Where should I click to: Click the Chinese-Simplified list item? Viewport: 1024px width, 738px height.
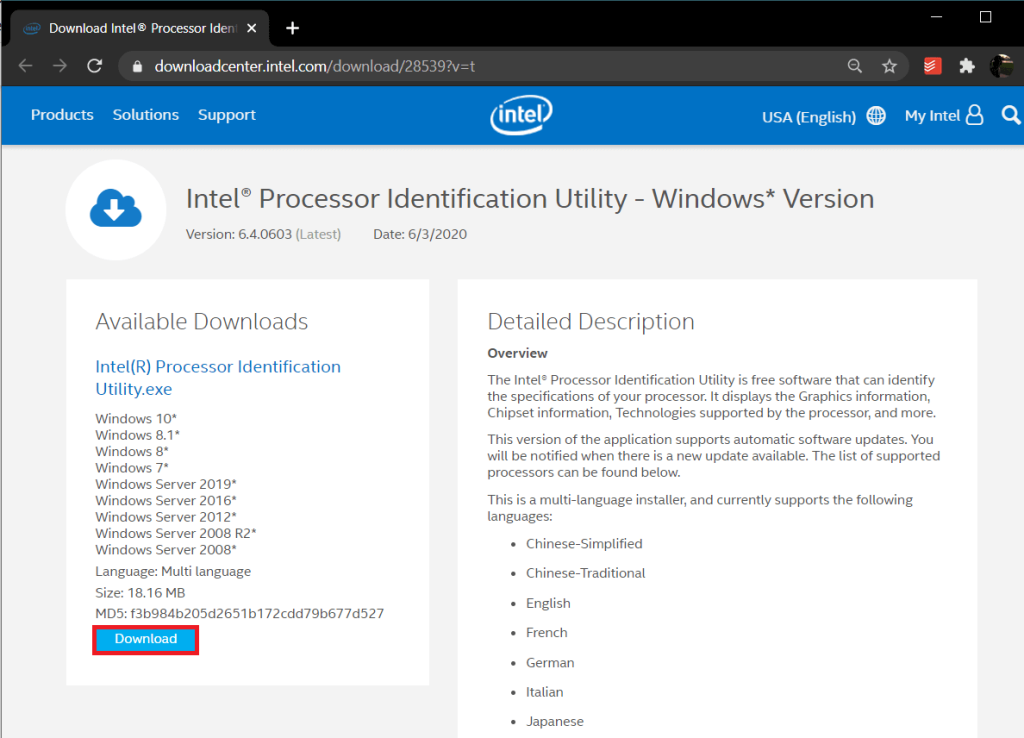[584, 544]
